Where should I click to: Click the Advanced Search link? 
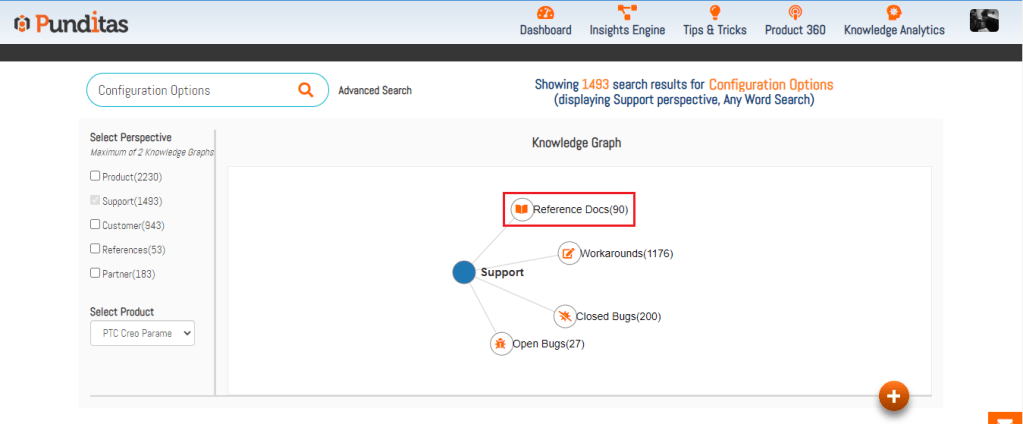click(374, 91)
